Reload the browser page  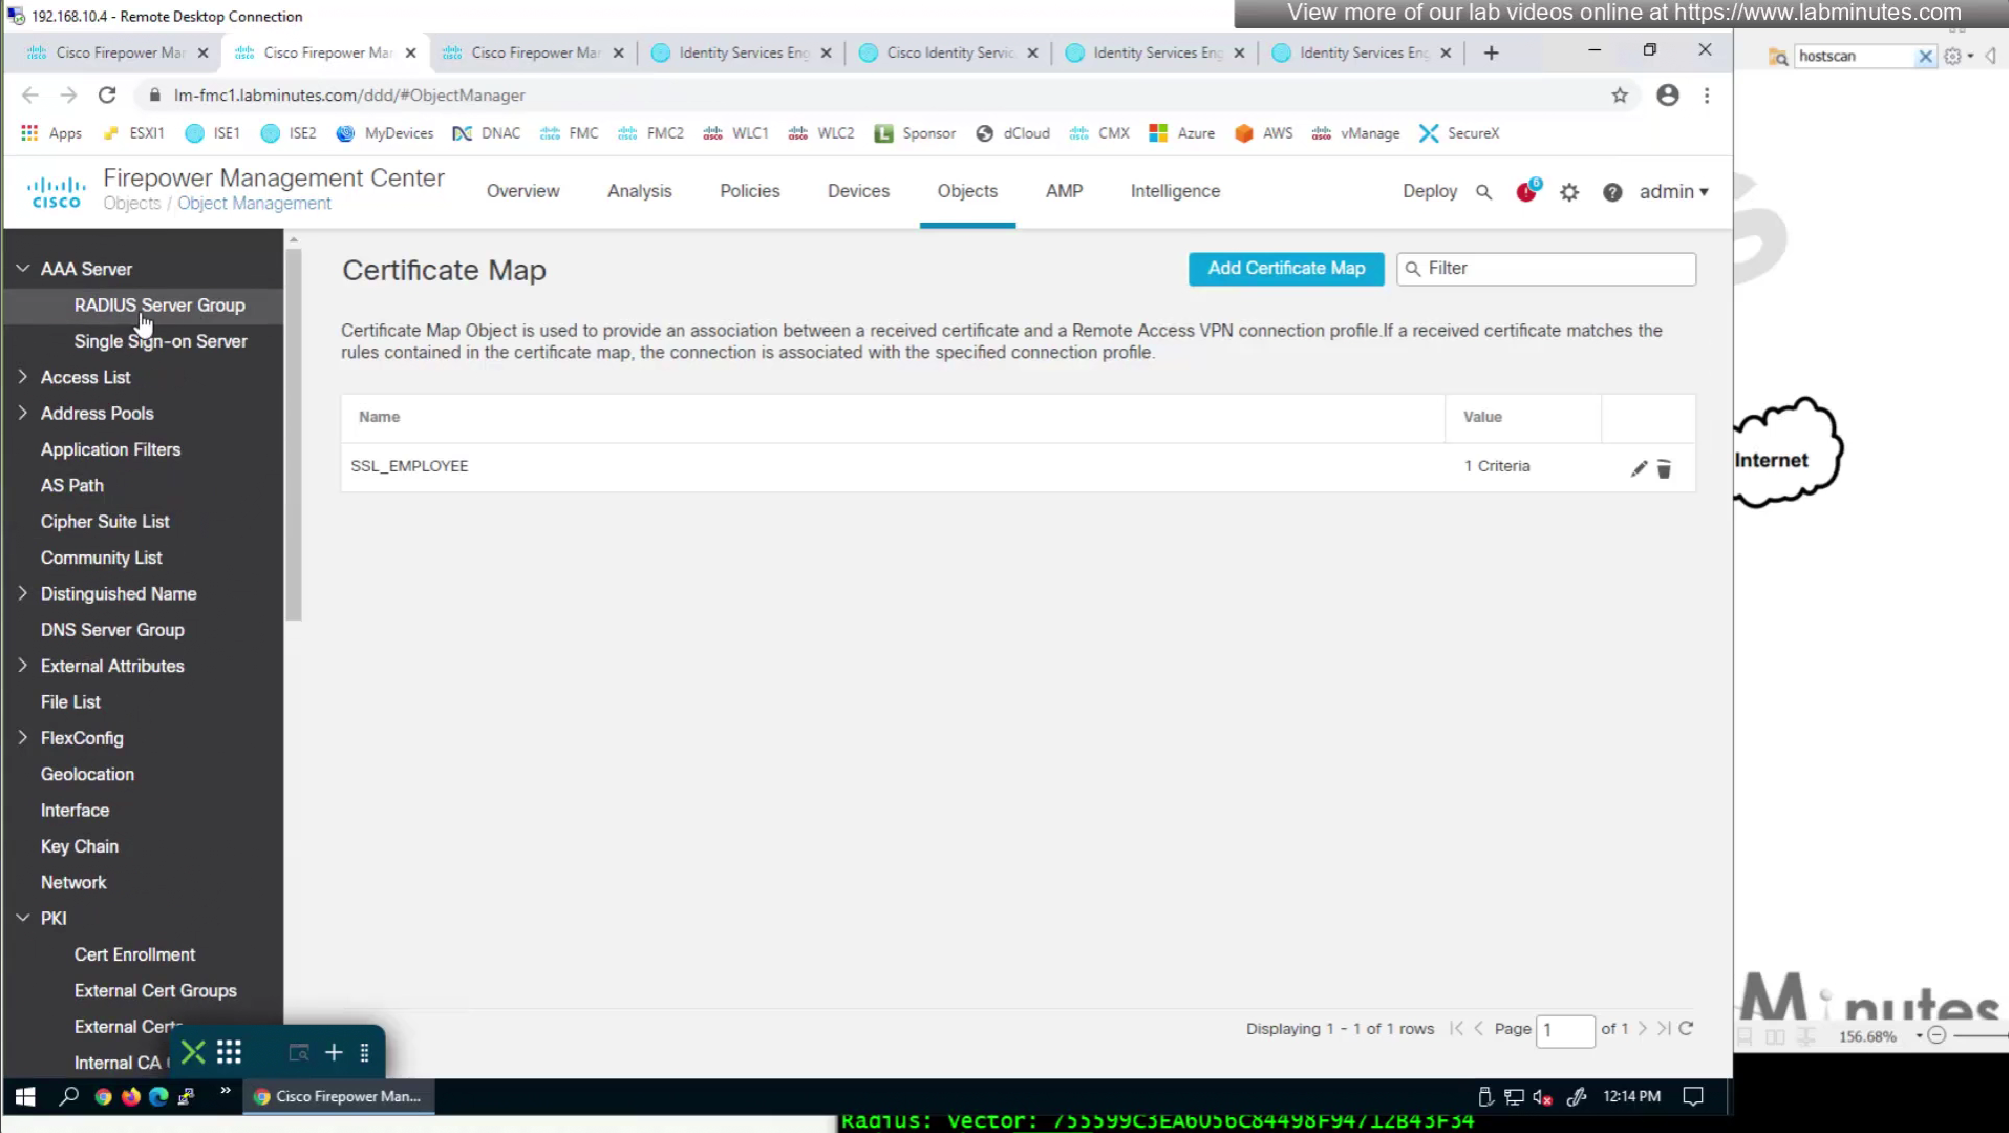107,95
